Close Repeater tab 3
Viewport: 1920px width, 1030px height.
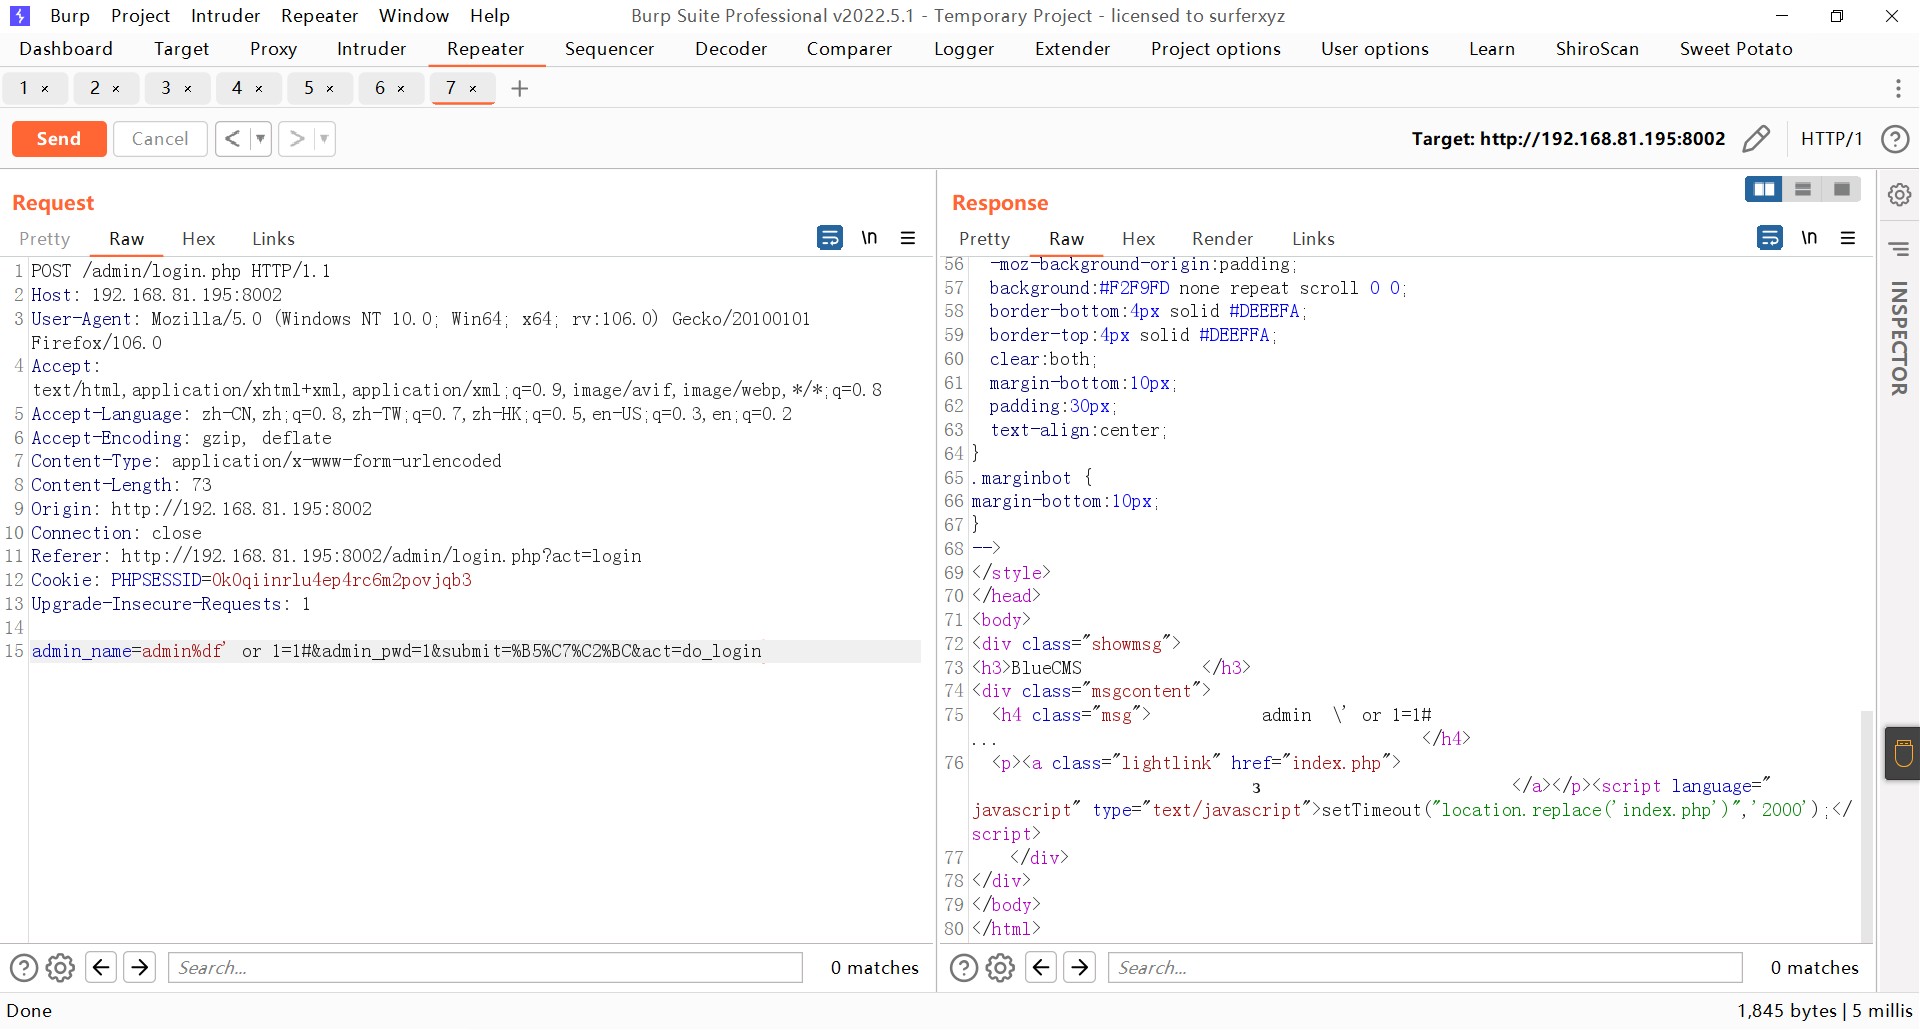(188, 89)
